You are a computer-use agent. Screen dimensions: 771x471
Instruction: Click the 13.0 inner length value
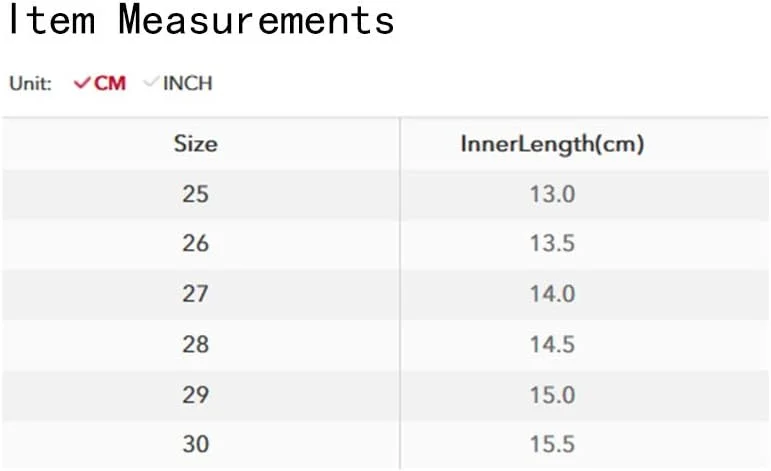pos(552,193)
